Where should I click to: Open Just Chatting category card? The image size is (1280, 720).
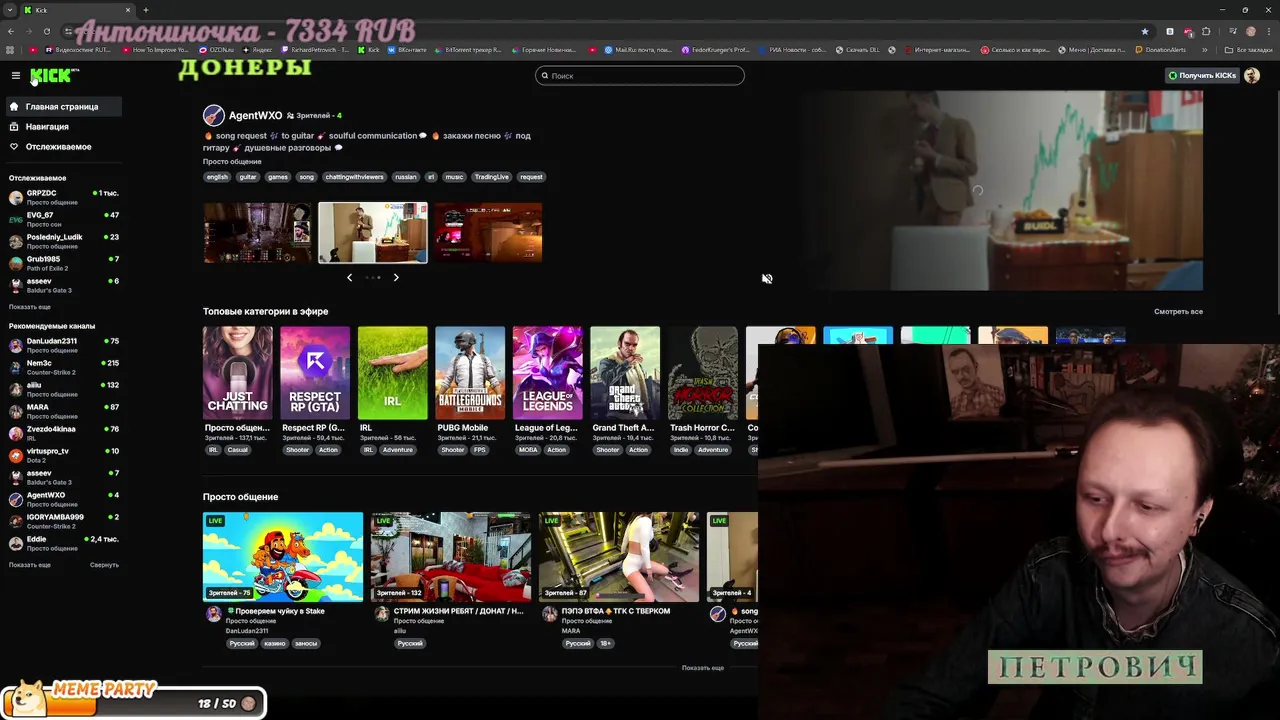coord(237,373)
